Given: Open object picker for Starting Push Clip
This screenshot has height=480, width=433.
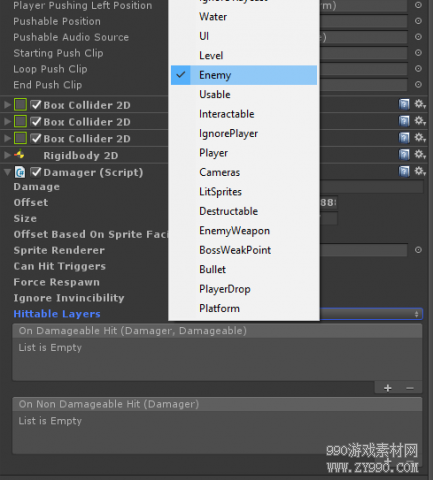Looking at the screenshot, I should pyautogui.click(x=418, y=53).
